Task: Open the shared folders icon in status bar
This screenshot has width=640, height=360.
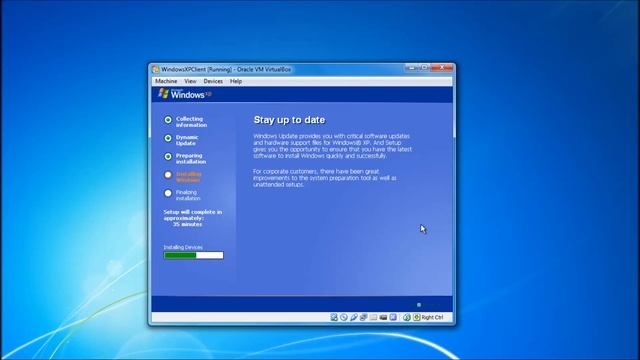Action: pos(373,317)
